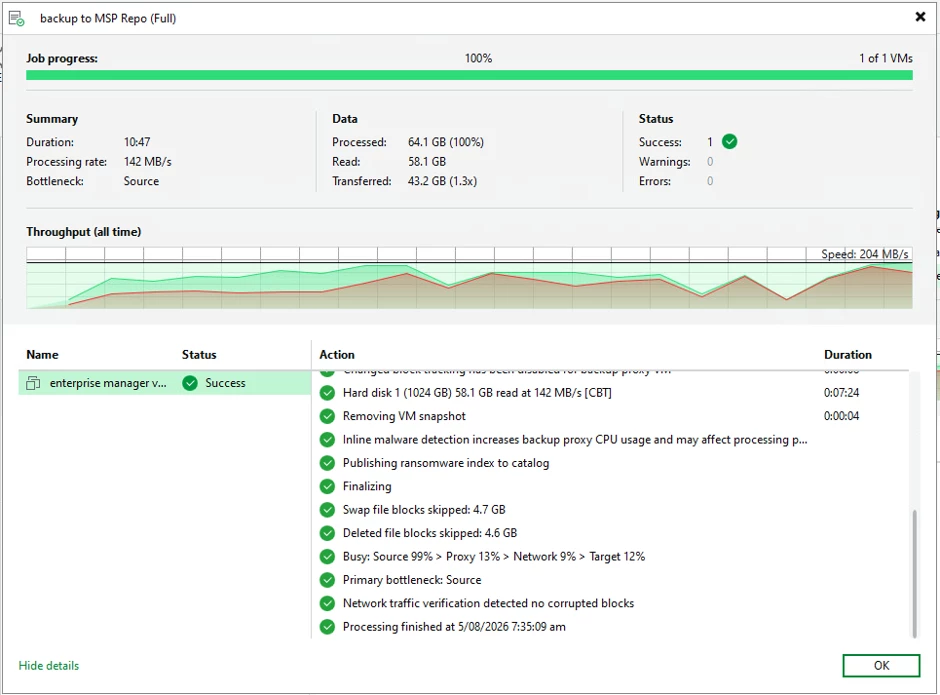Click the checkmark icon for Inline malware detection
940x695 pixels.
coord(327,440)
